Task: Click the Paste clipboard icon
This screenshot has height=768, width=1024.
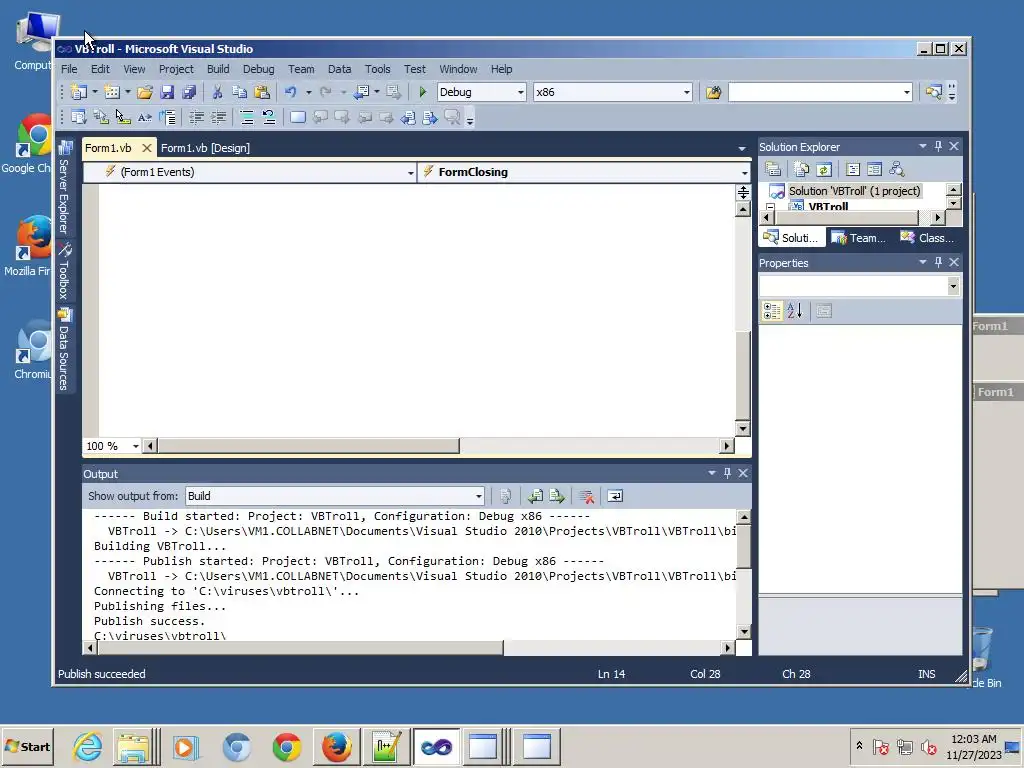Action: pyautogui.click(x=262, y=92)
